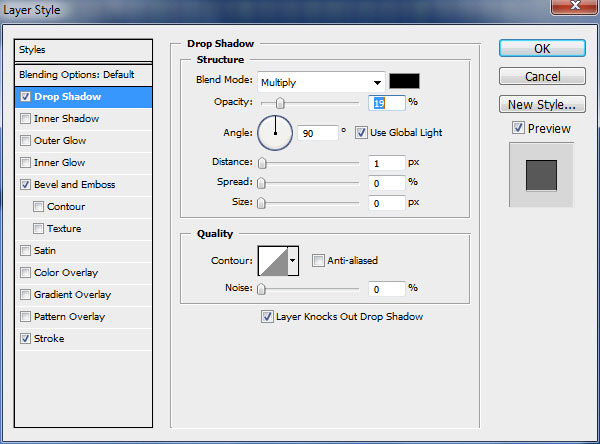
Task: Open the Outer Glow settings label
Action: coord(60,140)
